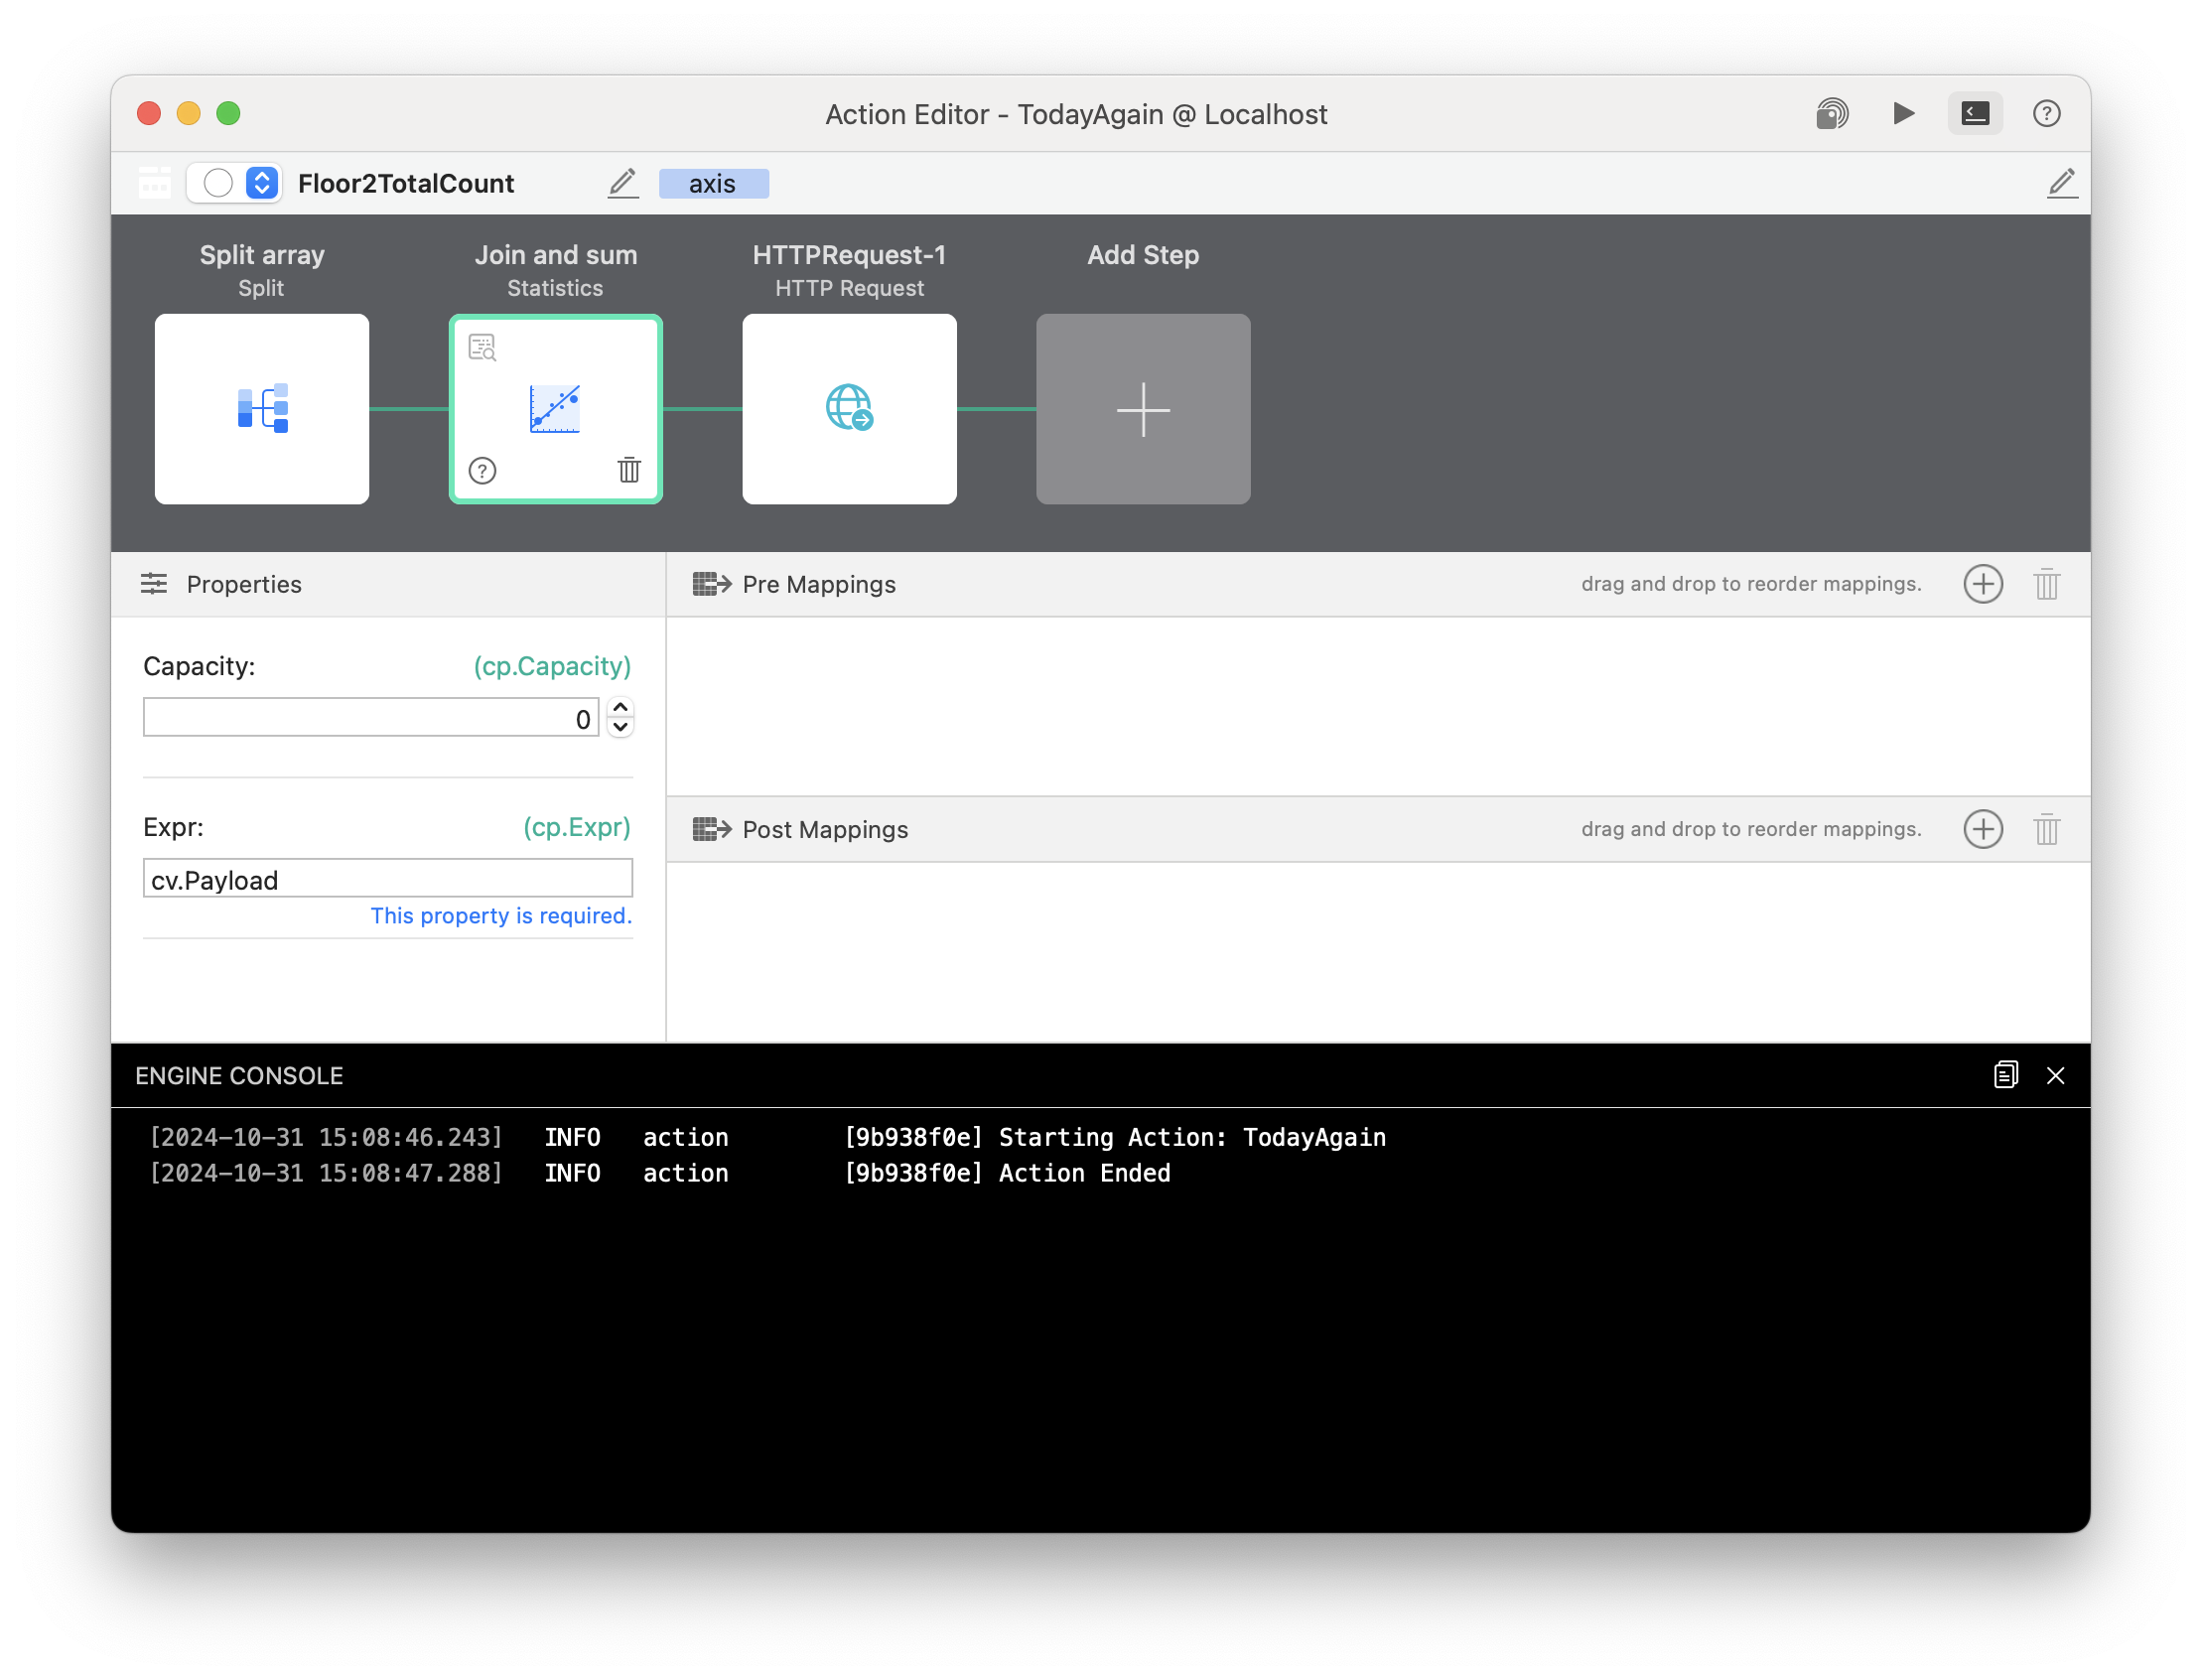
Task: Click the Join and sum step title
Action: click(x=556, y=255)
